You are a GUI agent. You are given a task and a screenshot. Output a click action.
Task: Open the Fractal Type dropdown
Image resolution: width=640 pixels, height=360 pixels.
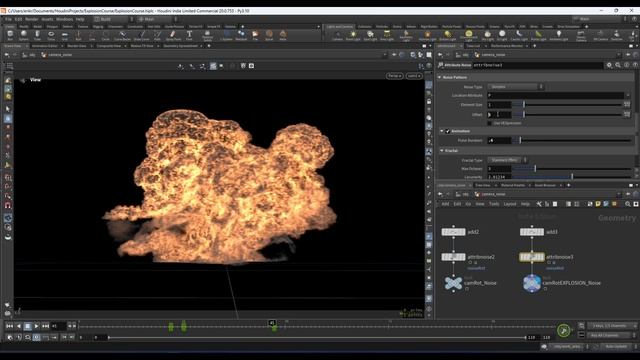pos(508,160)
